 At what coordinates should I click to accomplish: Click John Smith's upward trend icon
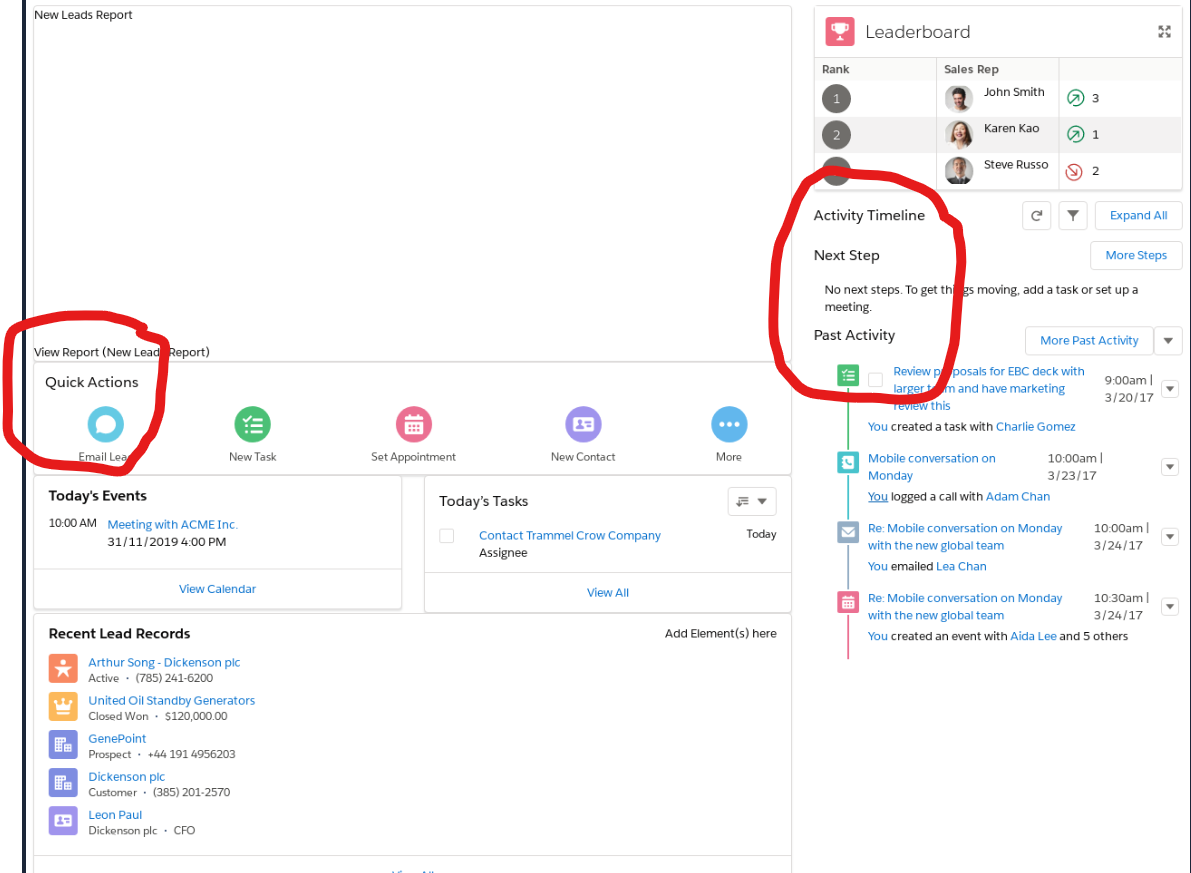point(1075,97)
